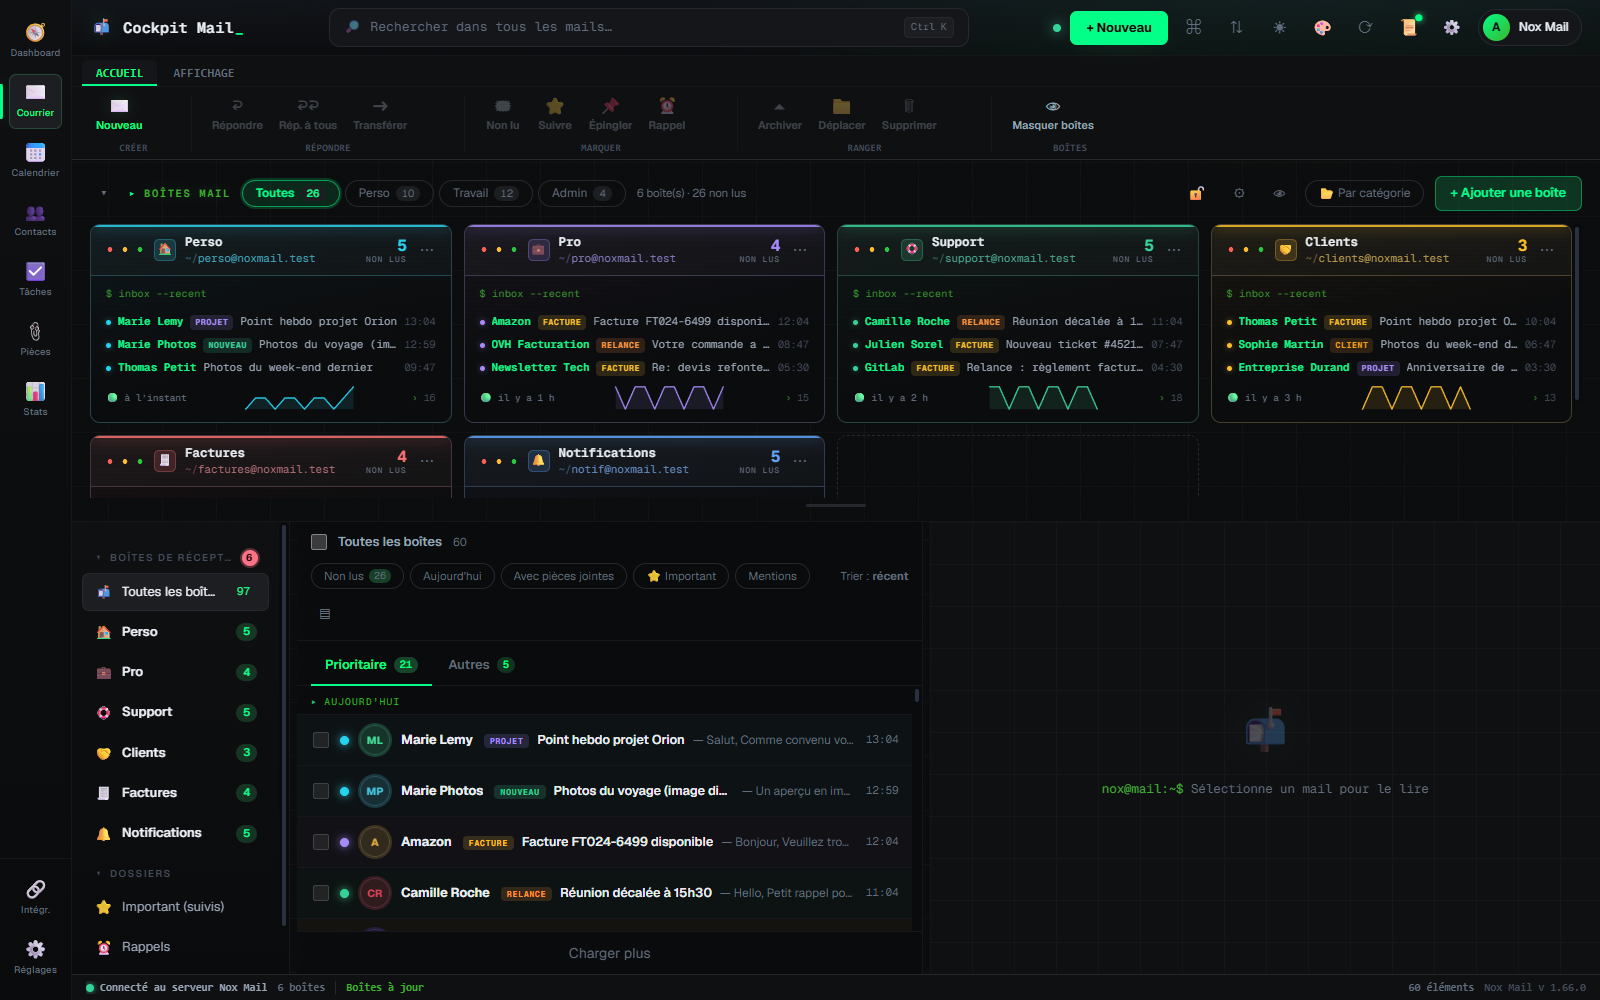The image size is (1600, 1000).
Task: Open Intégr. integrations in the sidebar
Action: point(35,897)
